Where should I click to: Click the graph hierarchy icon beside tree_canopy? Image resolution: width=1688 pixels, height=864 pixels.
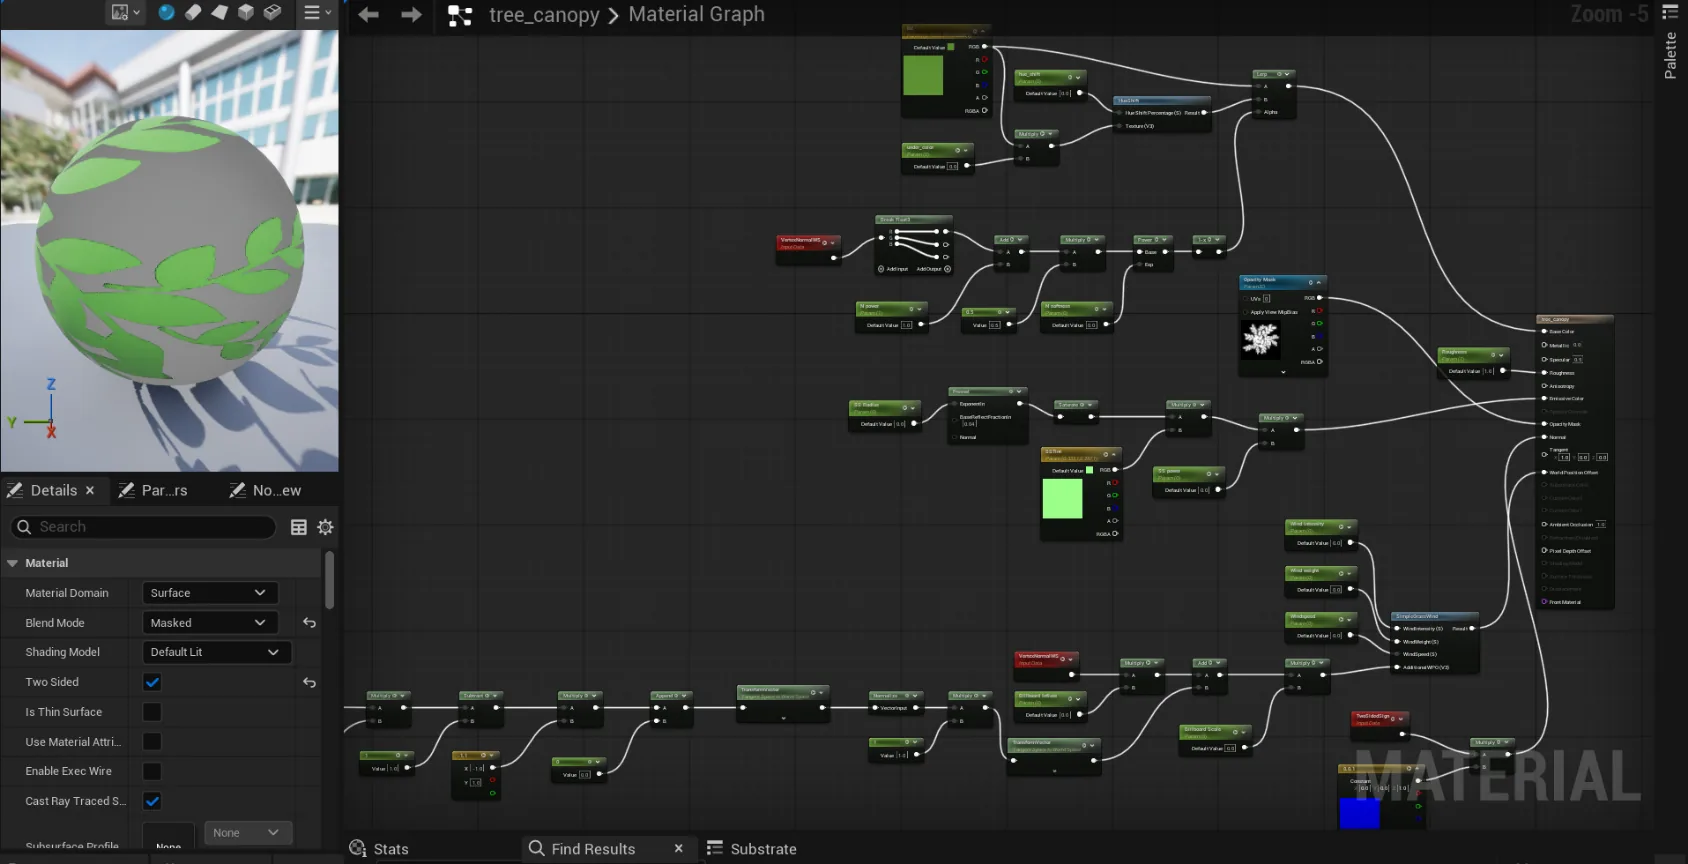point(460,15)
